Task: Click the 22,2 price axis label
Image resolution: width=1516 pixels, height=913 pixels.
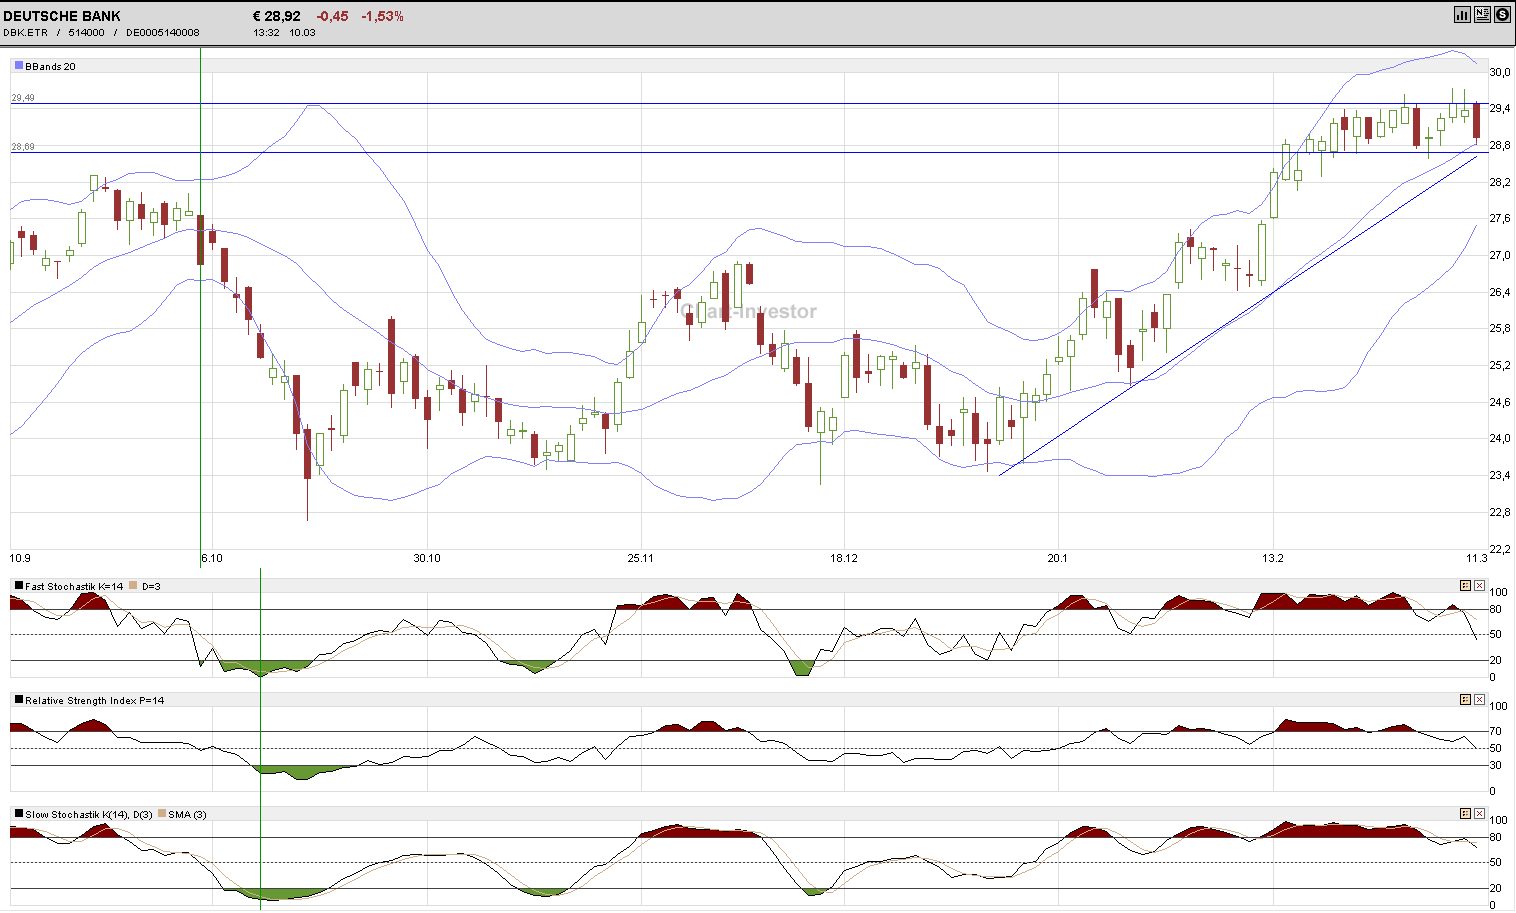Action: pyautogui.click(x=1500, y=549)
